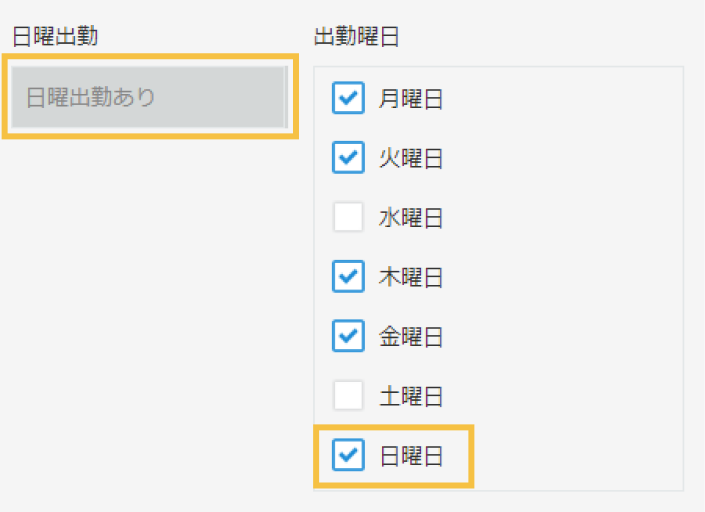Deselect the 金曜日 checkbox
This screenshot has height=512, width=705.
pos(348,337)
